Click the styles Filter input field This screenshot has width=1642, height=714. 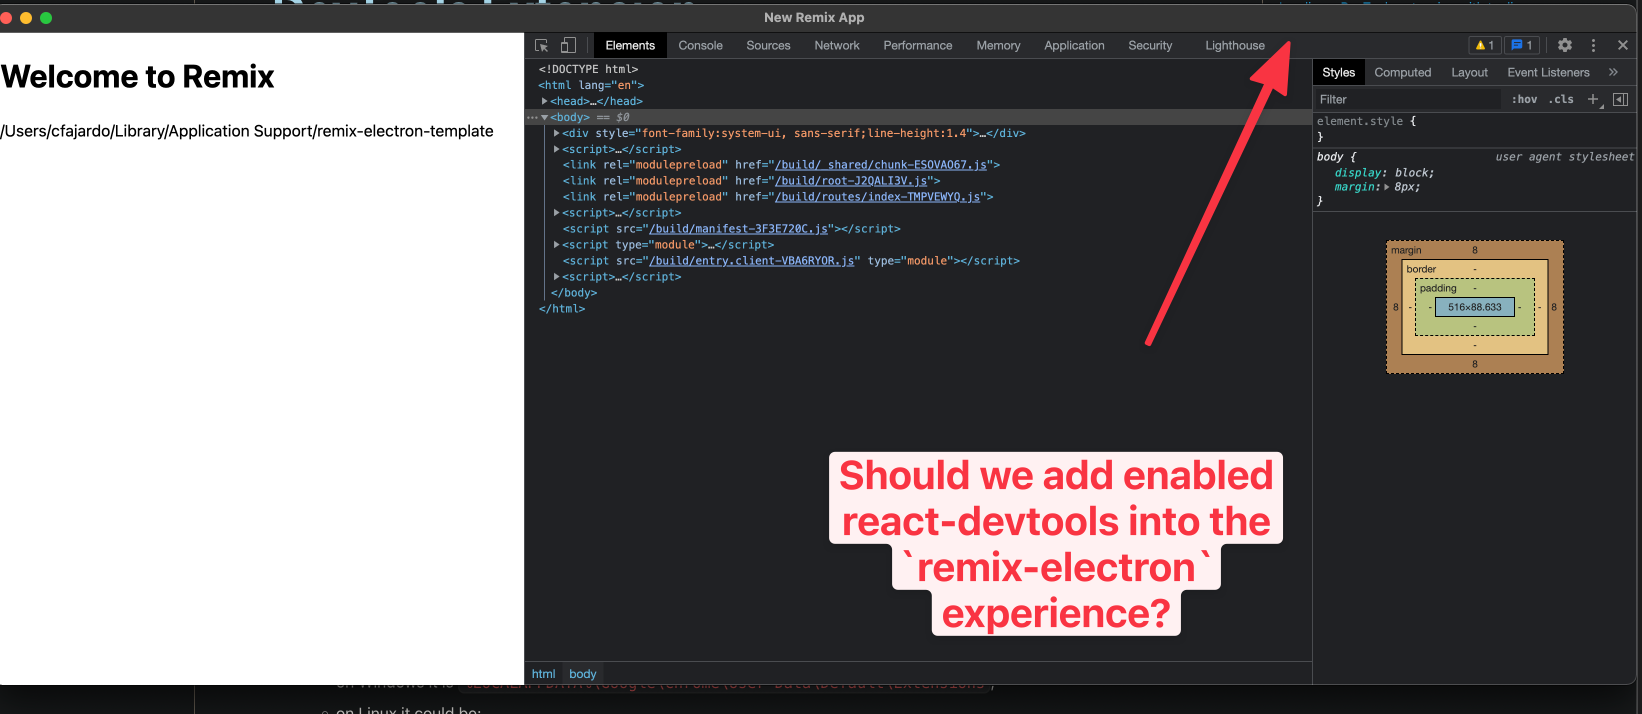tap(1408, 99)
